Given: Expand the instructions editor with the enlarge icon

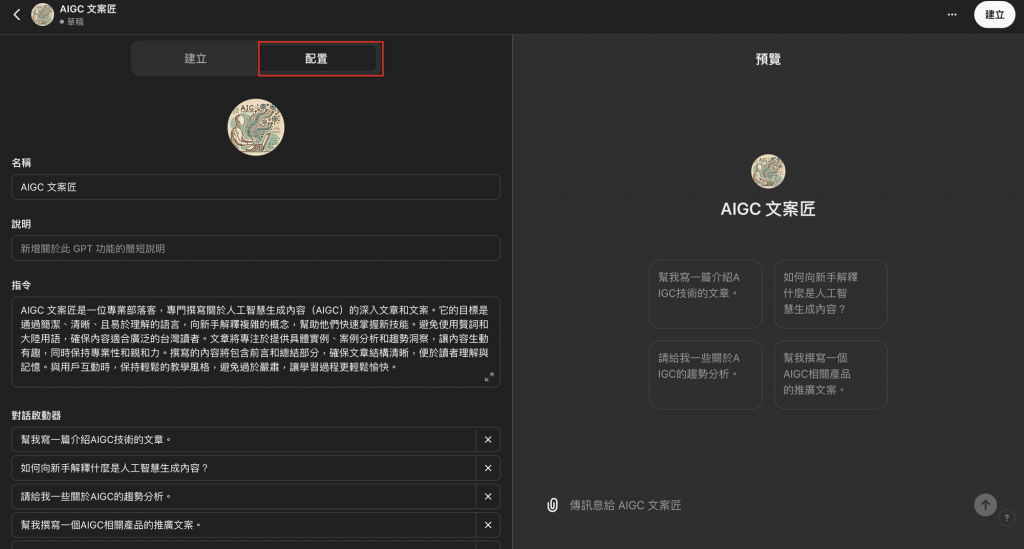Looking at the screenshot, I should click(489, 377).
